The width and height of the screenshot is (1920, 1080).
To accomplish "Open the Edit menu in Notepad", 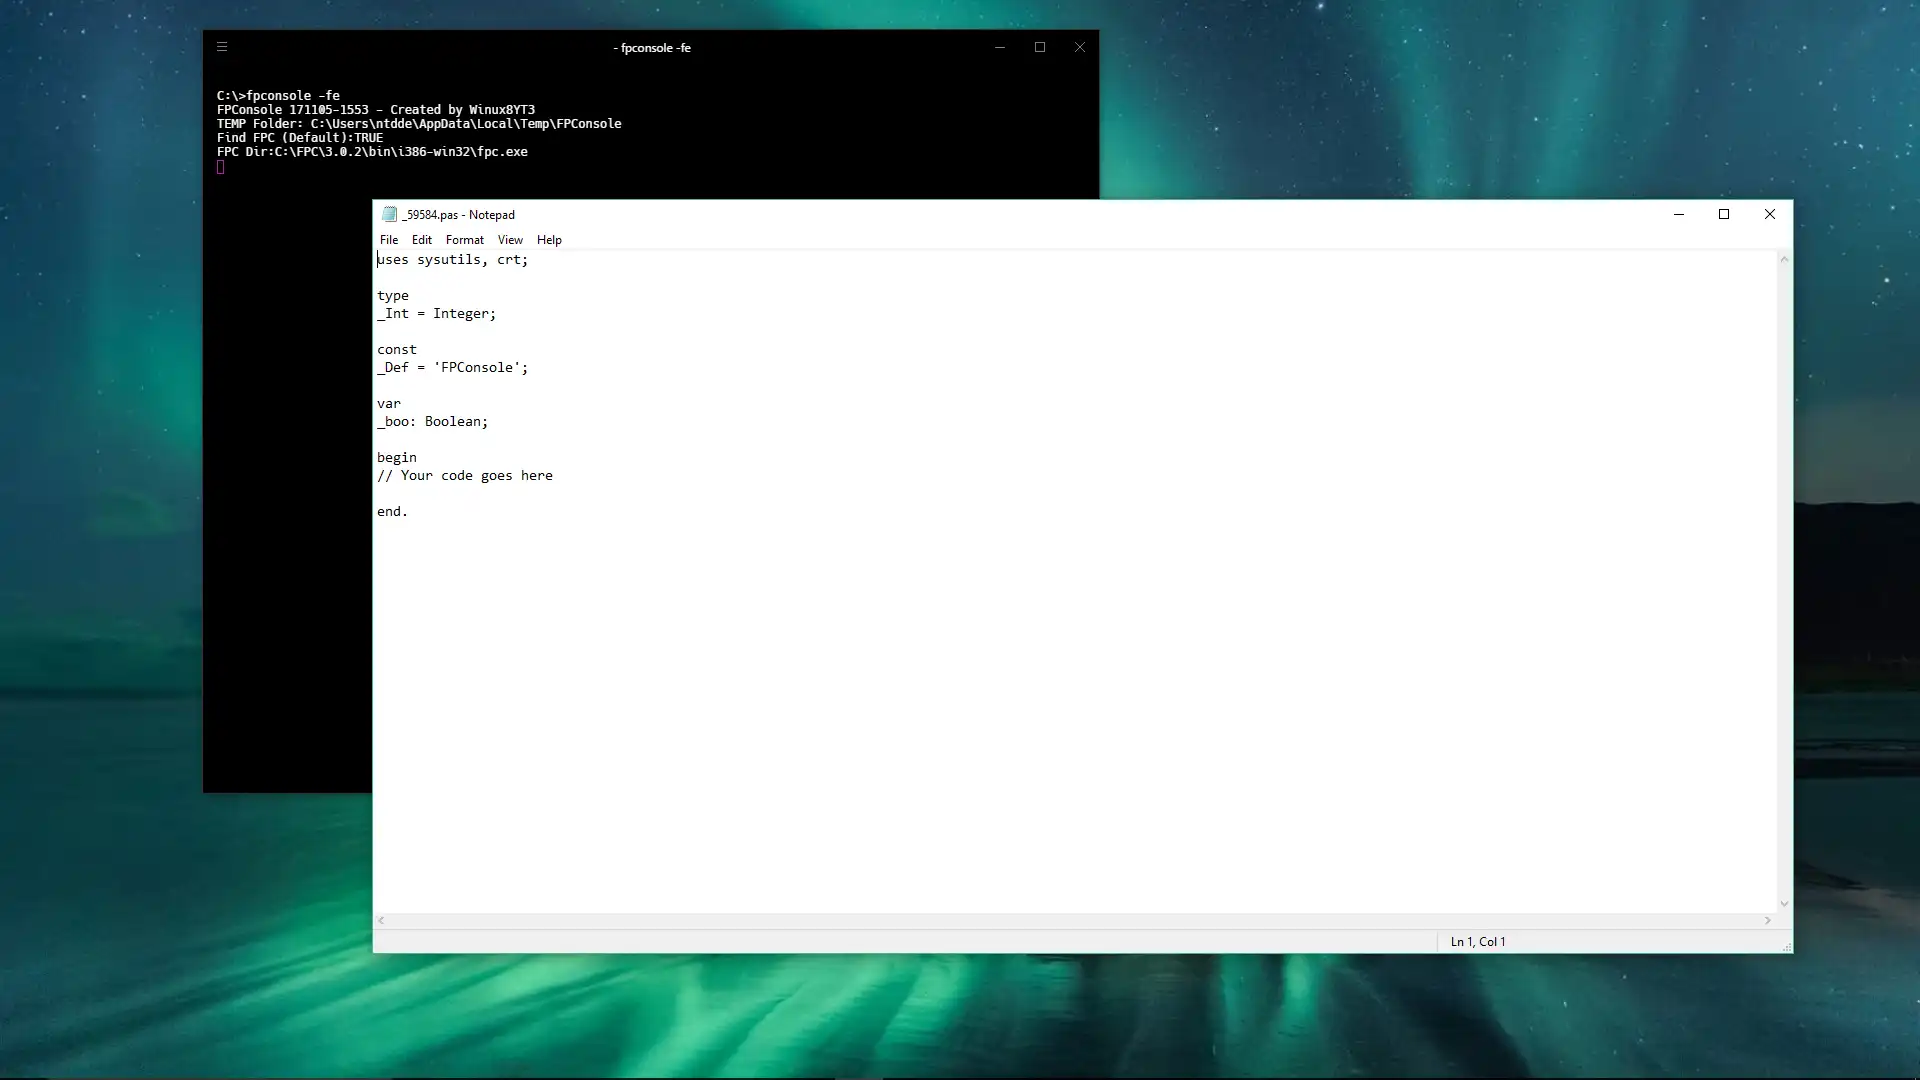I will coord(422,240).
